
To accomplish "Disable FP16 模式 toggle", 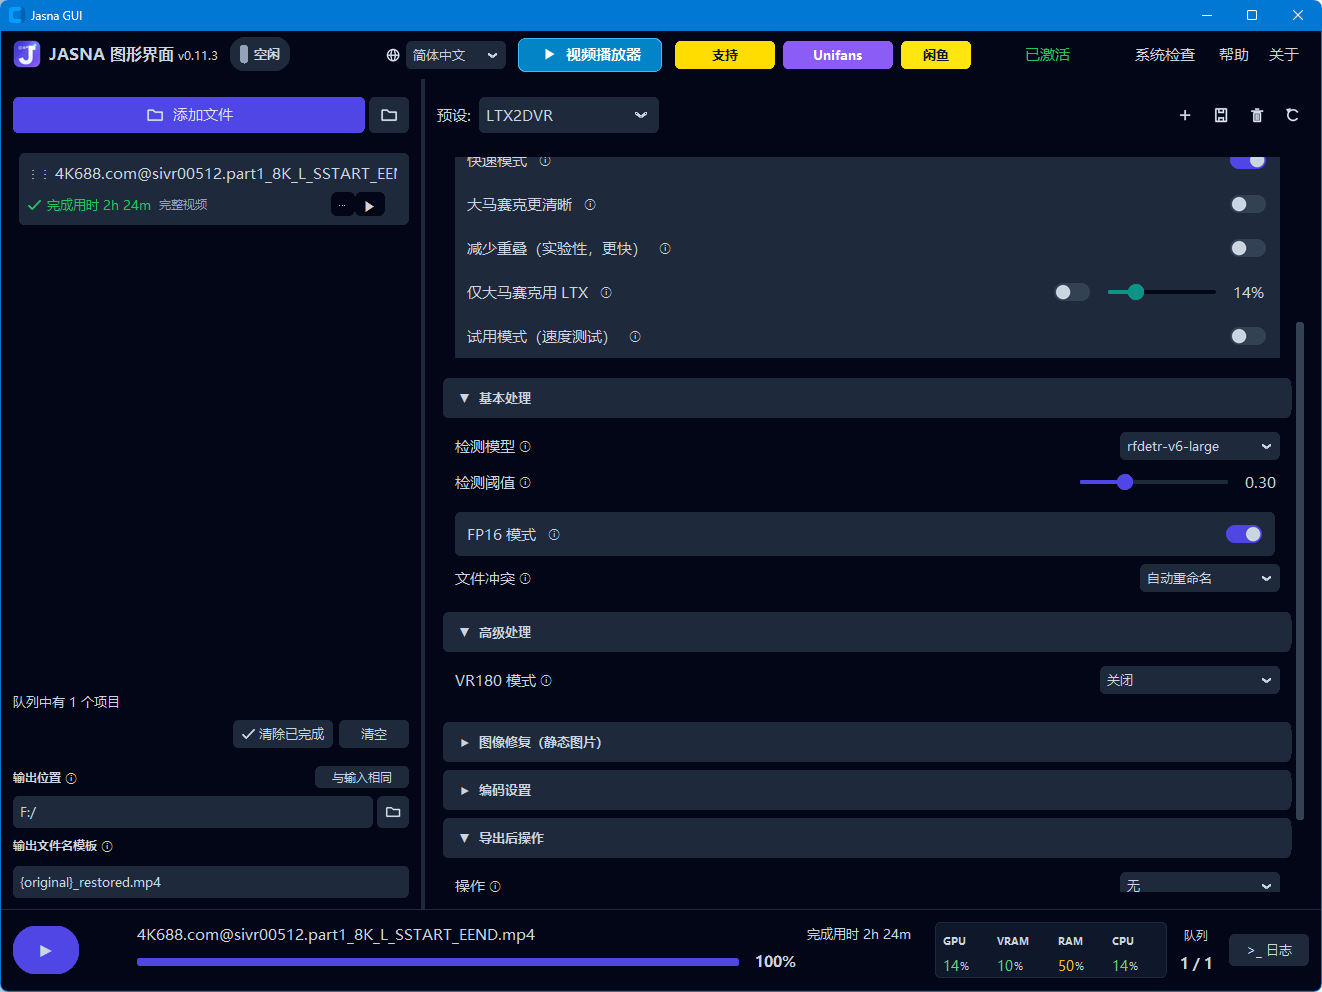I will pyautogui.click(x=1244, y=534).
